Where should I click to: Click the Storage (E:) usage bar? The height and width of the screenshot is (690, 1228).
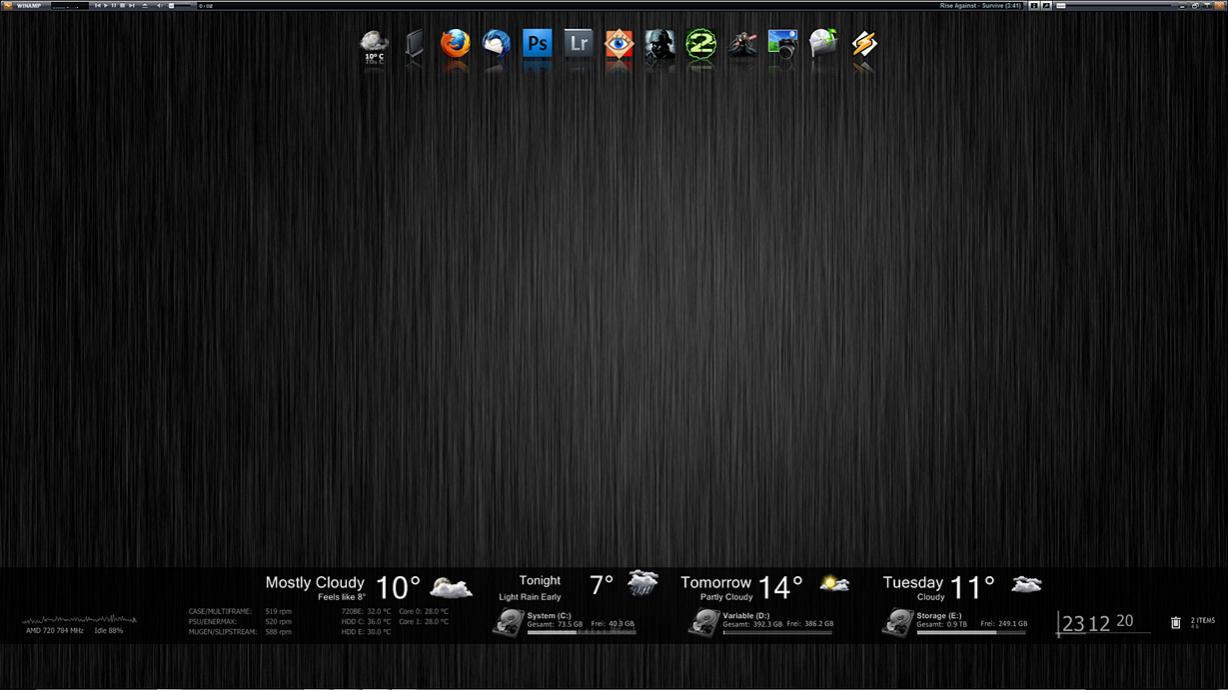(971, 632)
